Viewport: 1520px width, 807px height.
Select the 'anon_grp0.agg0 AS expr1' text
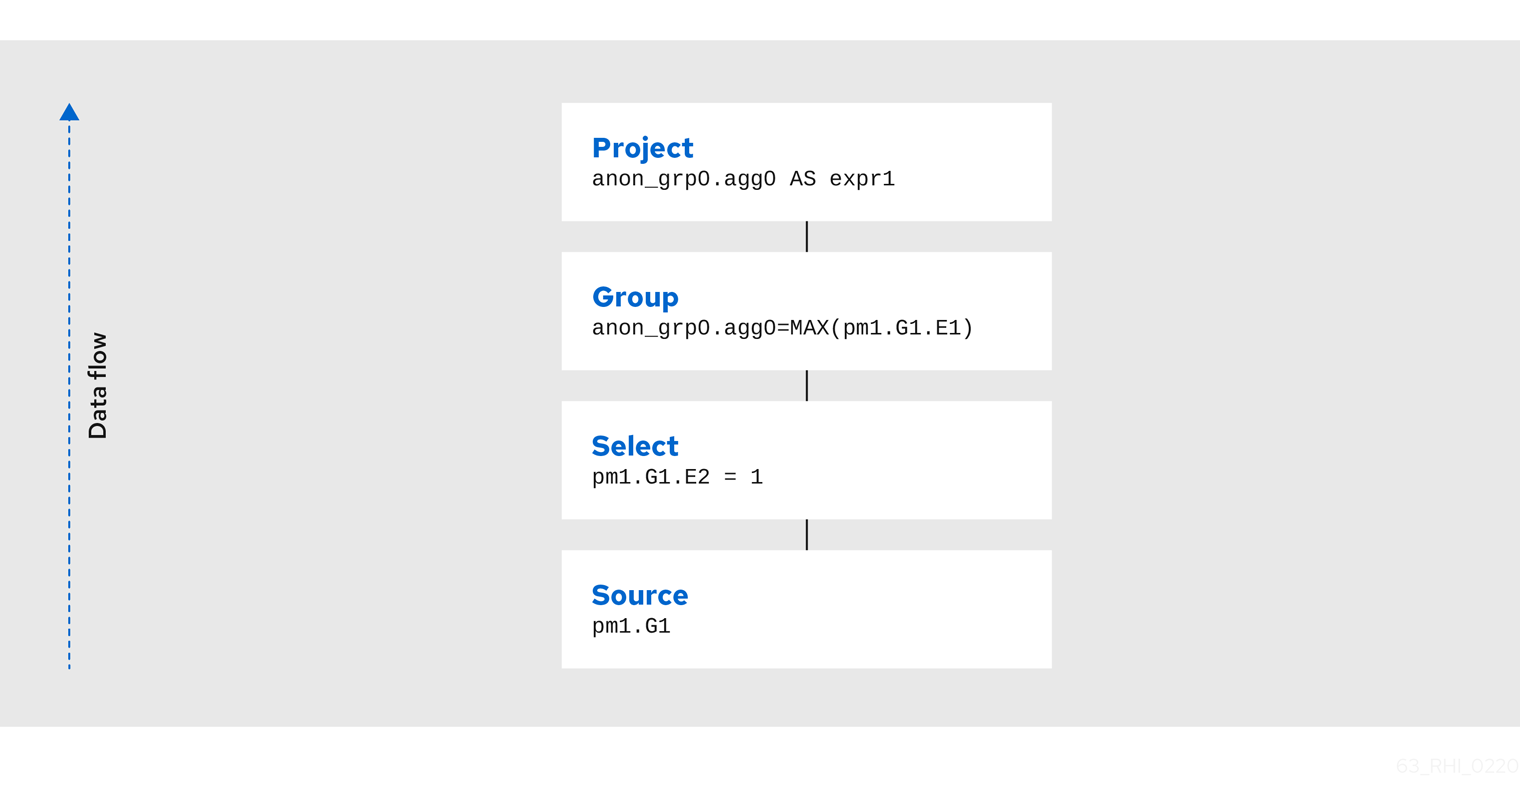pyautogui.click(x=743, y=180)
